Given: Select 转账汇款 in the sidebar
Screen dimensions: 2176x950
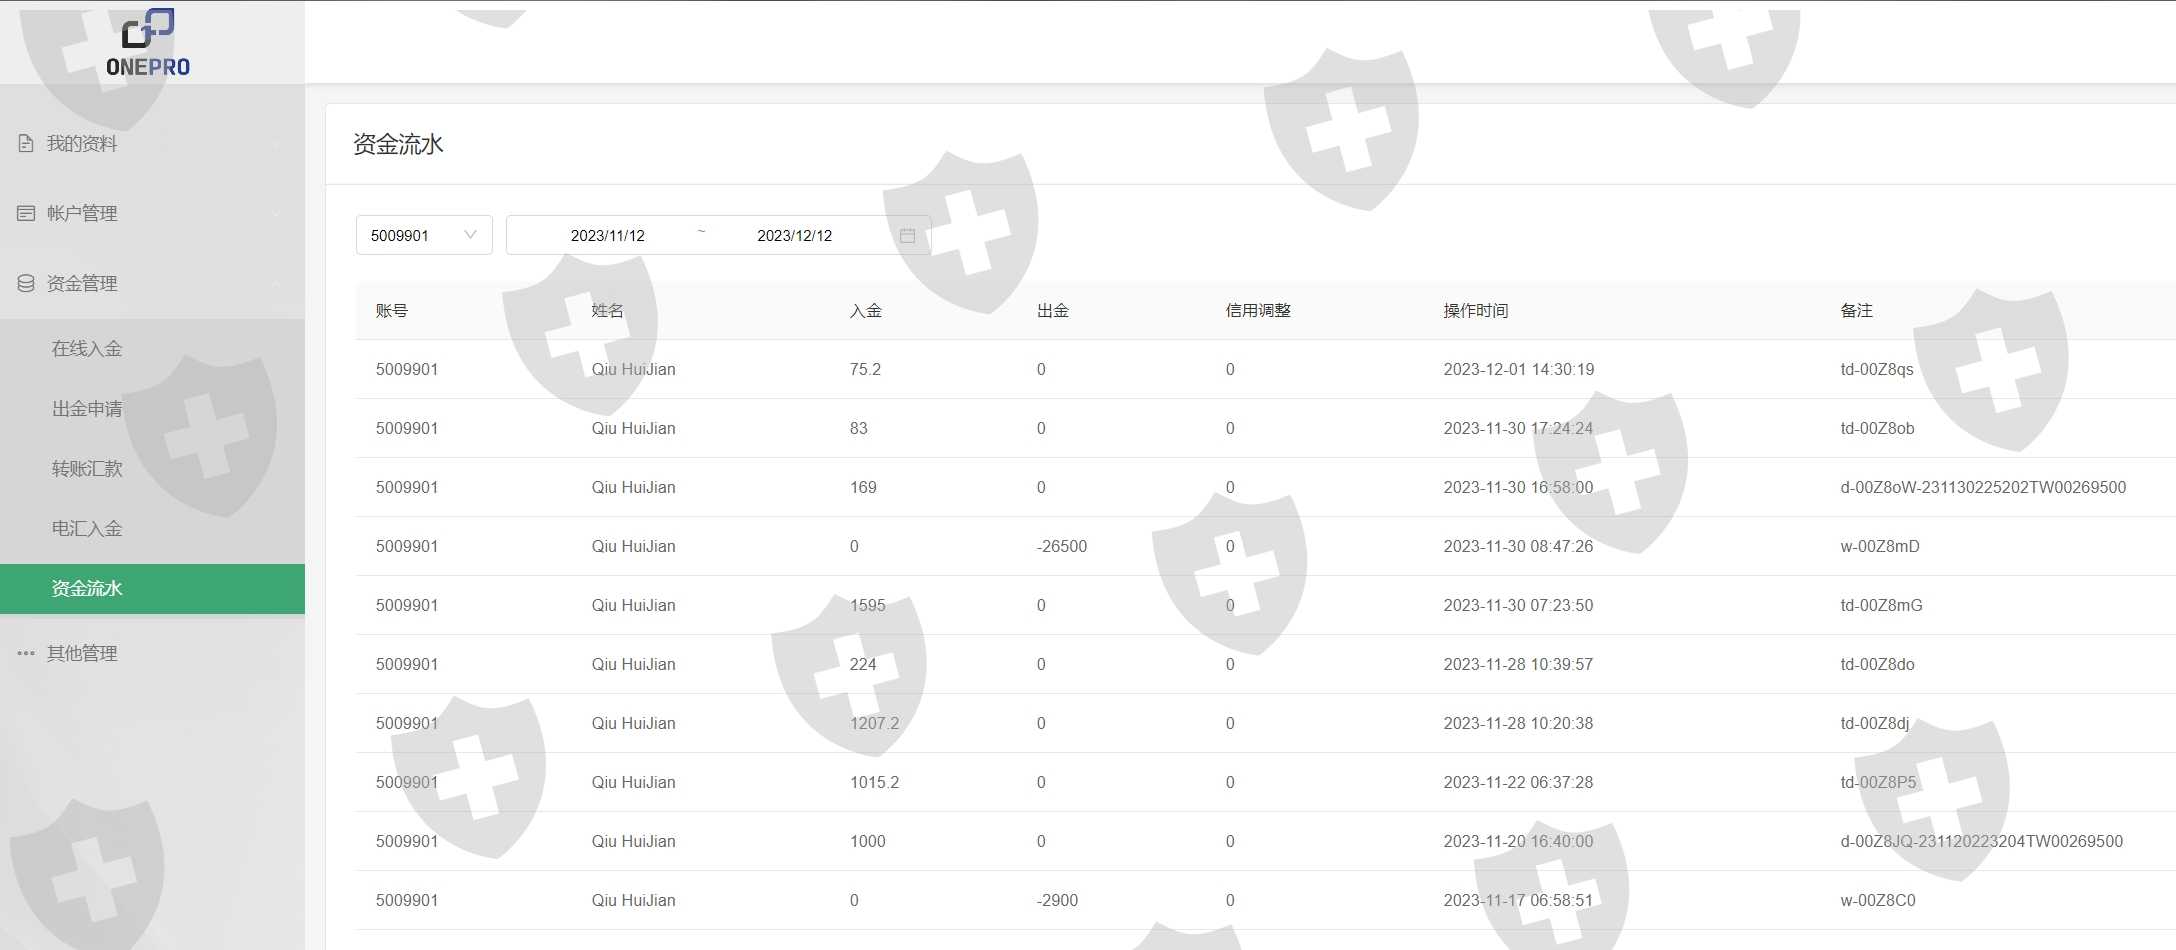Looking at the screenshot, I should pos(87,469).
